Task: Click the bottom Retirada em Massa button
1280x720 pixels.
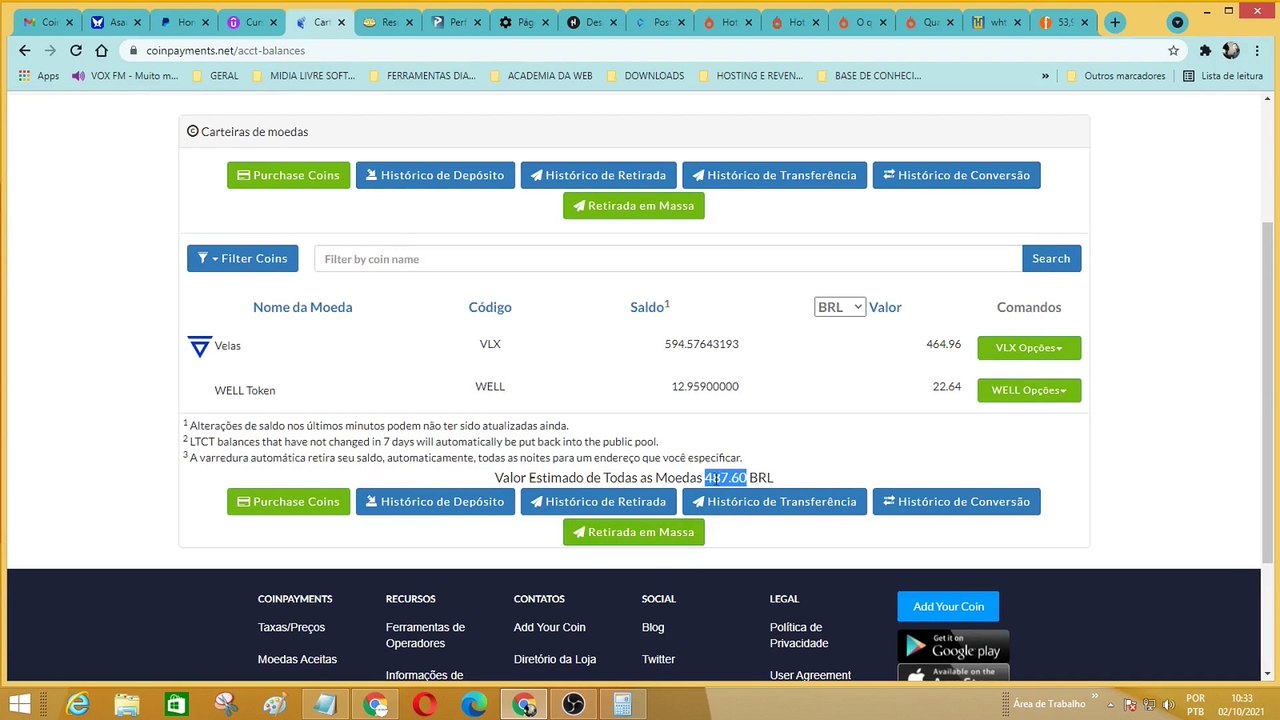Action: click(x=634, y=532)
